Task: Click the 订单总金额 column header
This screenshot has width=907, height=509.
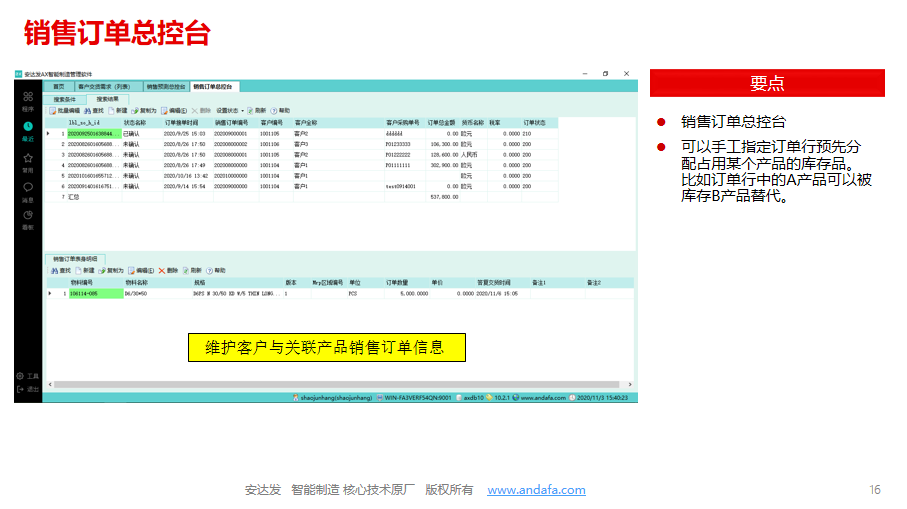Action: pos(442,122)
